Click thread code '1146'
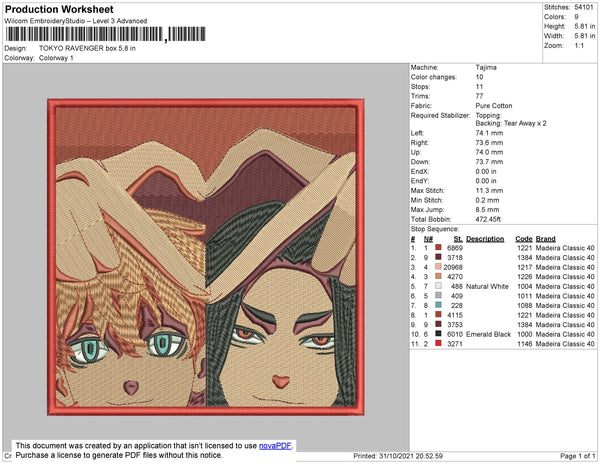This screenshot has height=464, width=600. pyautogui.click(x=524, y=344)
